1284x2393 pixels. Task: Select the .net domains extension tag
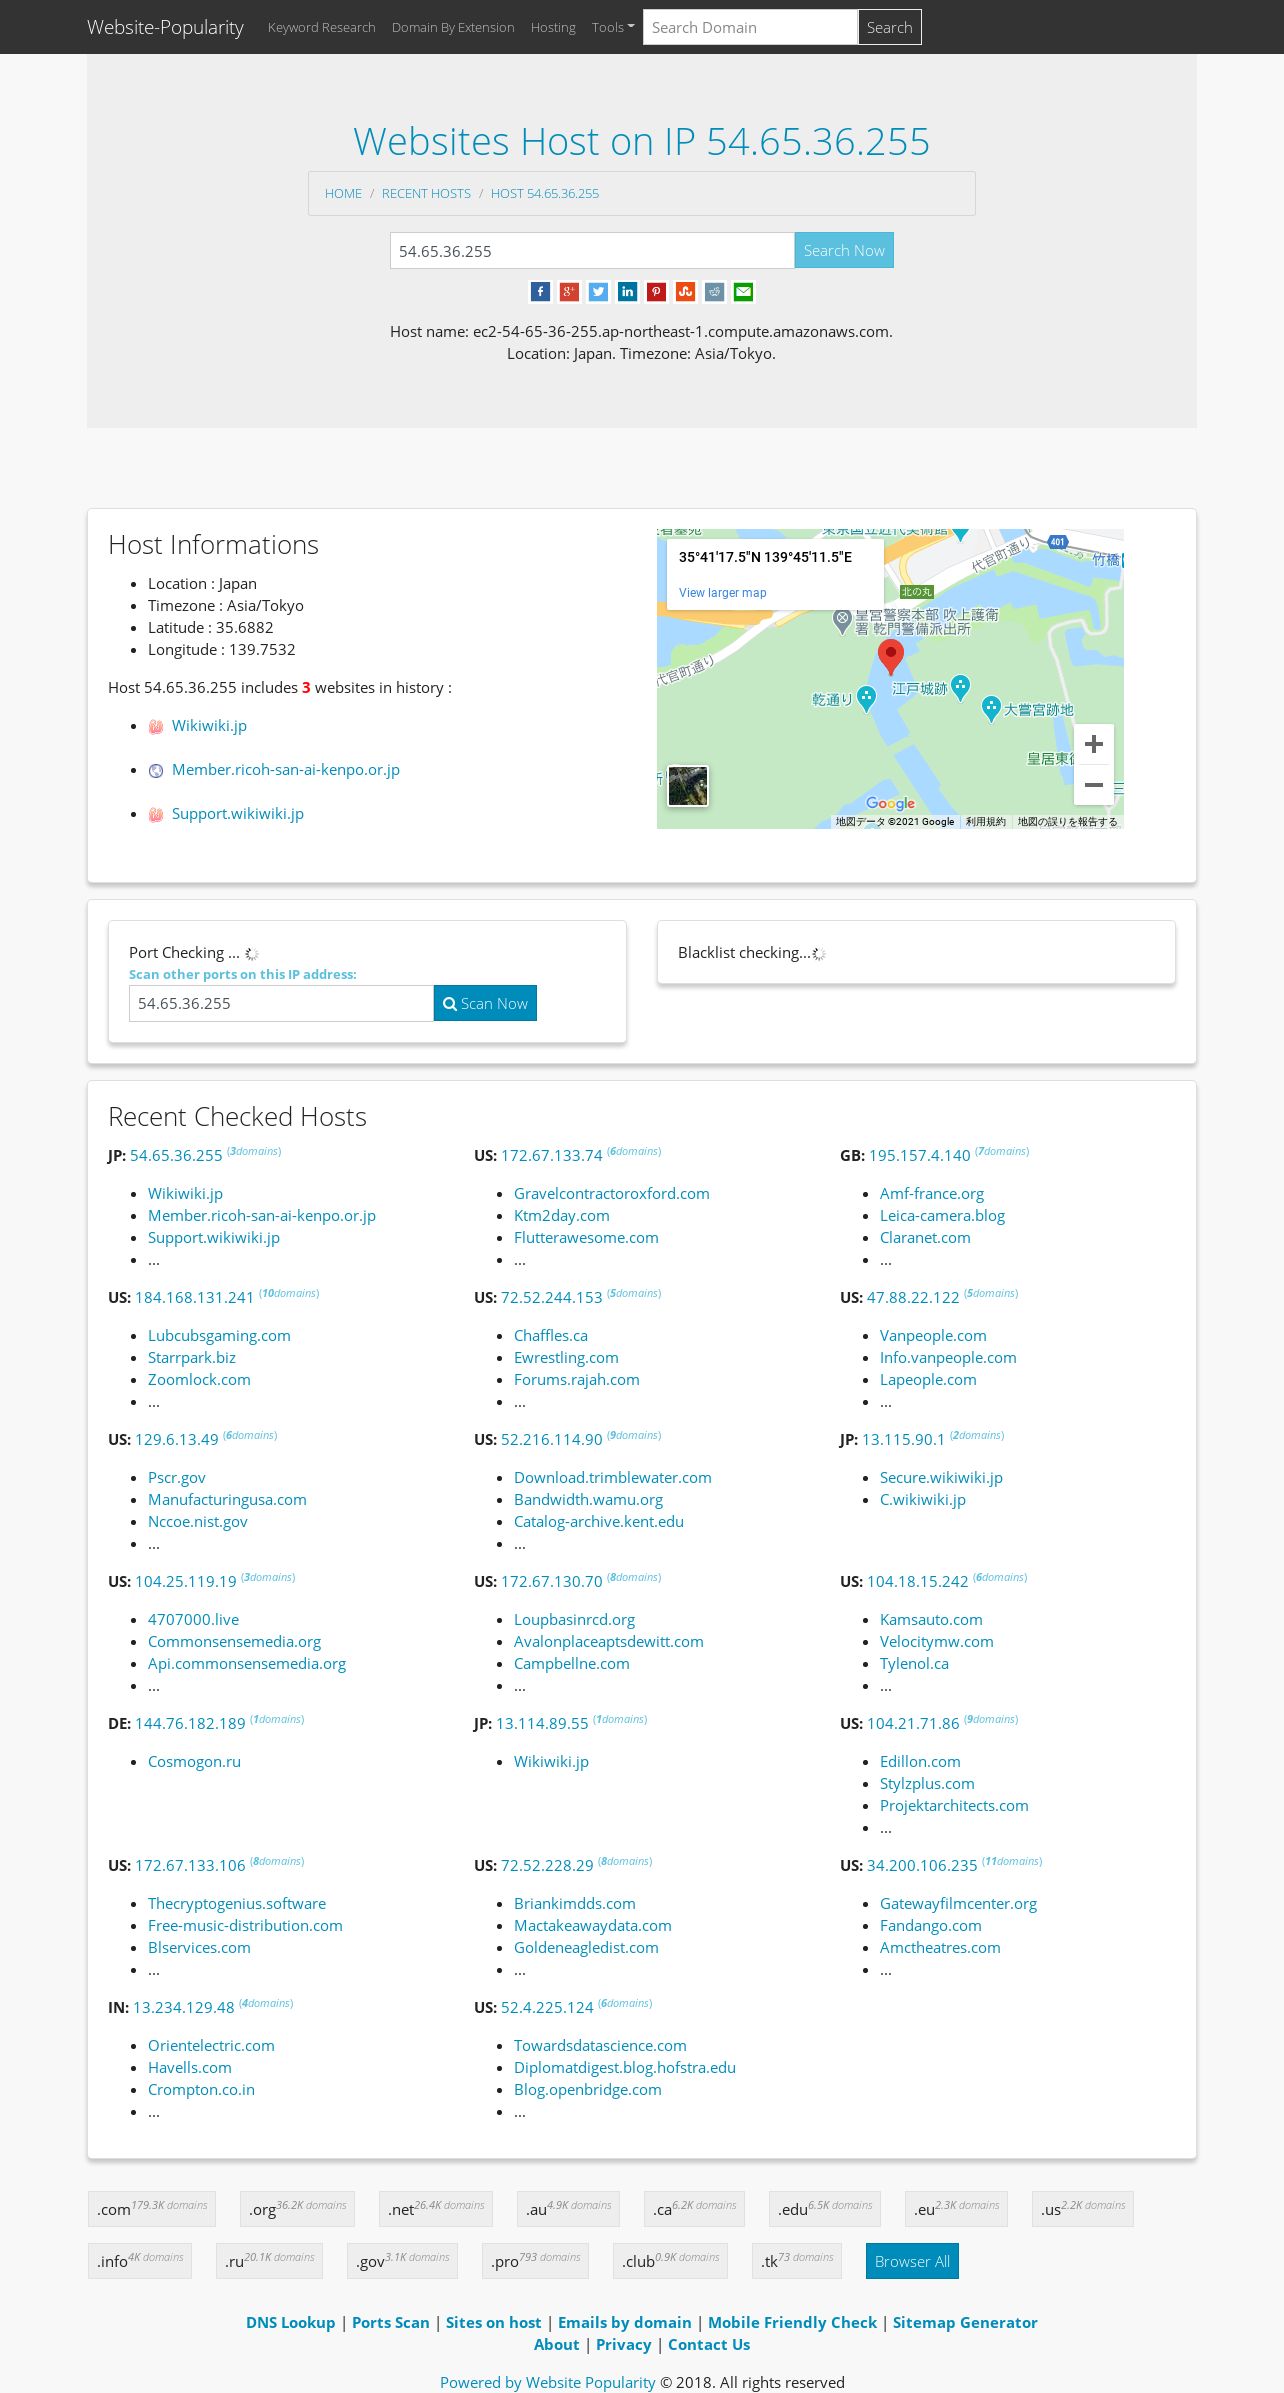[x=436, y=2208]
